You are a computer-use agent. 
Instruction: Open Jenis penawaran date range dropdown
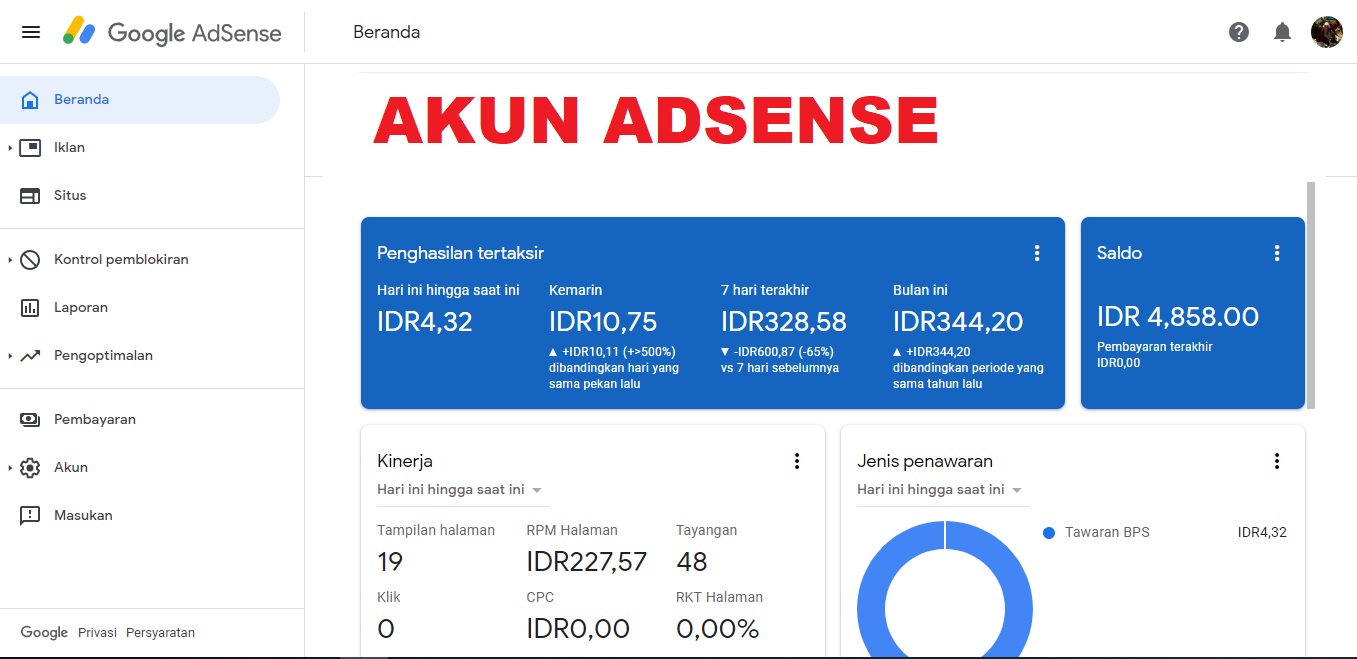[x=943, y=490]
